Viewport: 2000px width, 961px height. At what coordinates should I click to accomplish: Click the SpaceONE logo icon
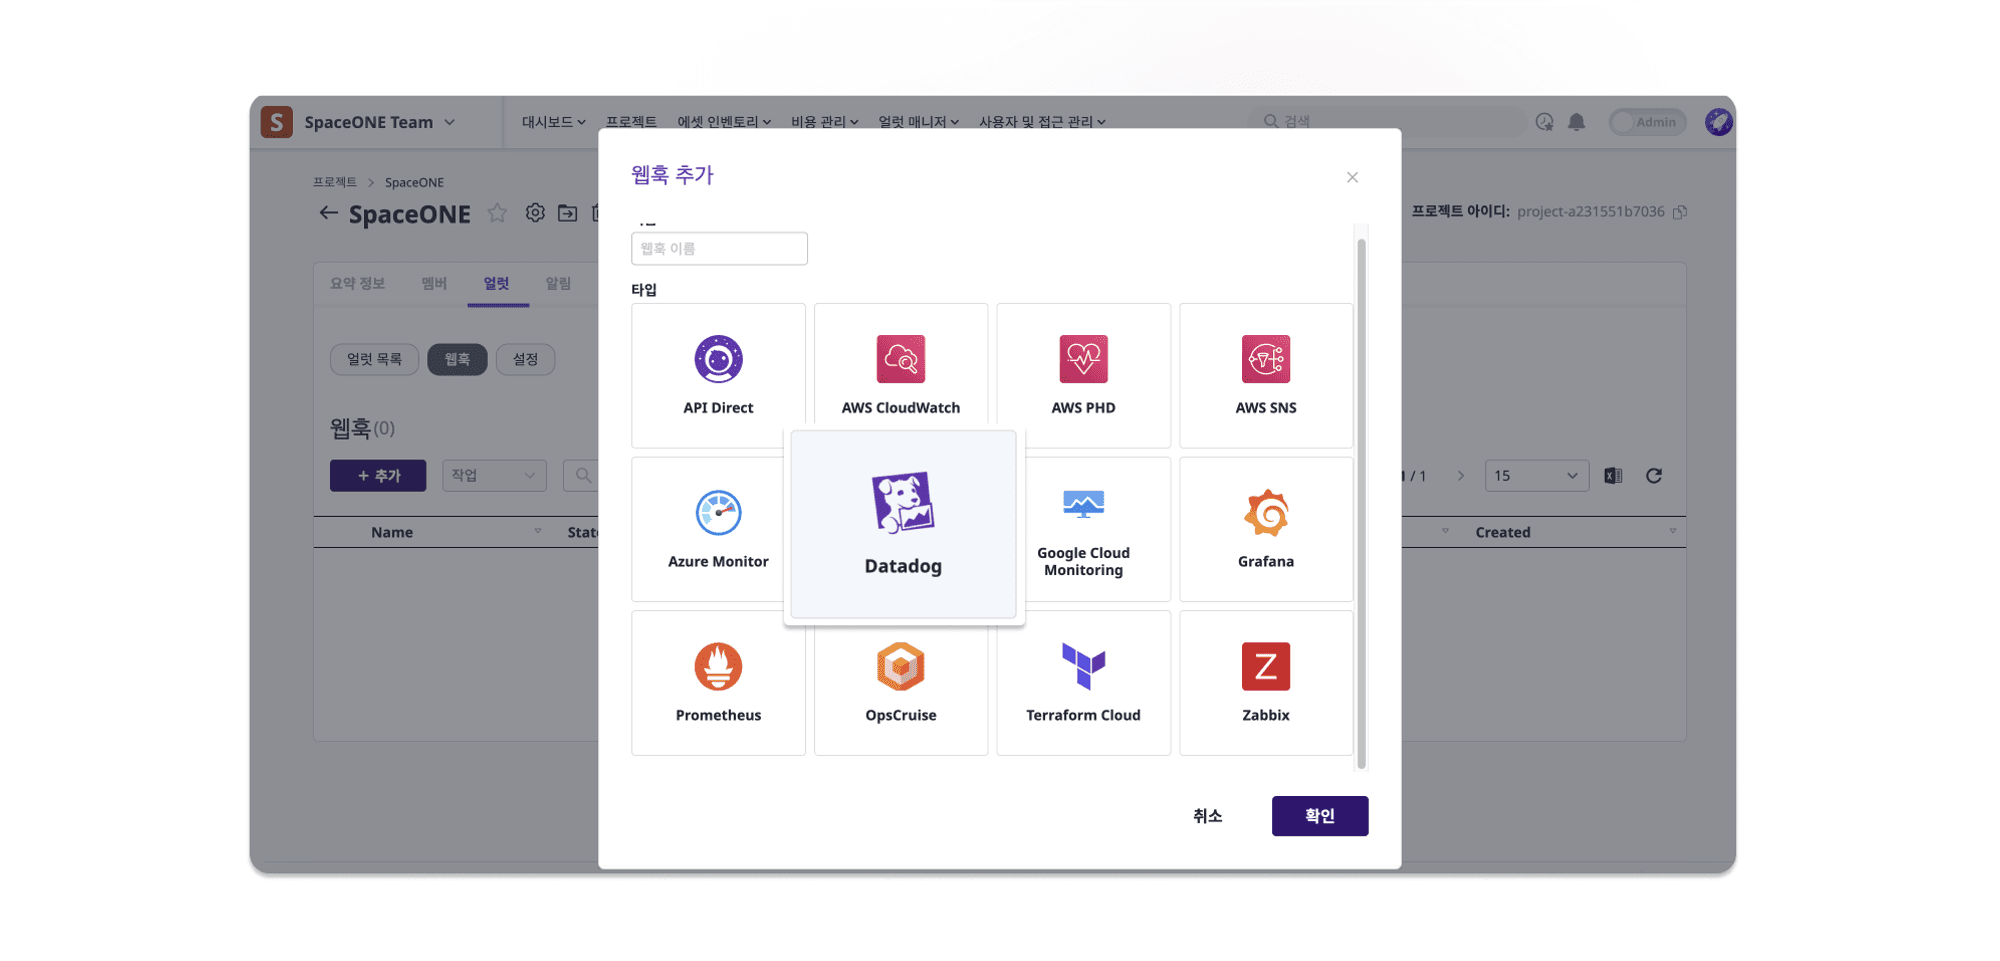click(x=277, y=122)
